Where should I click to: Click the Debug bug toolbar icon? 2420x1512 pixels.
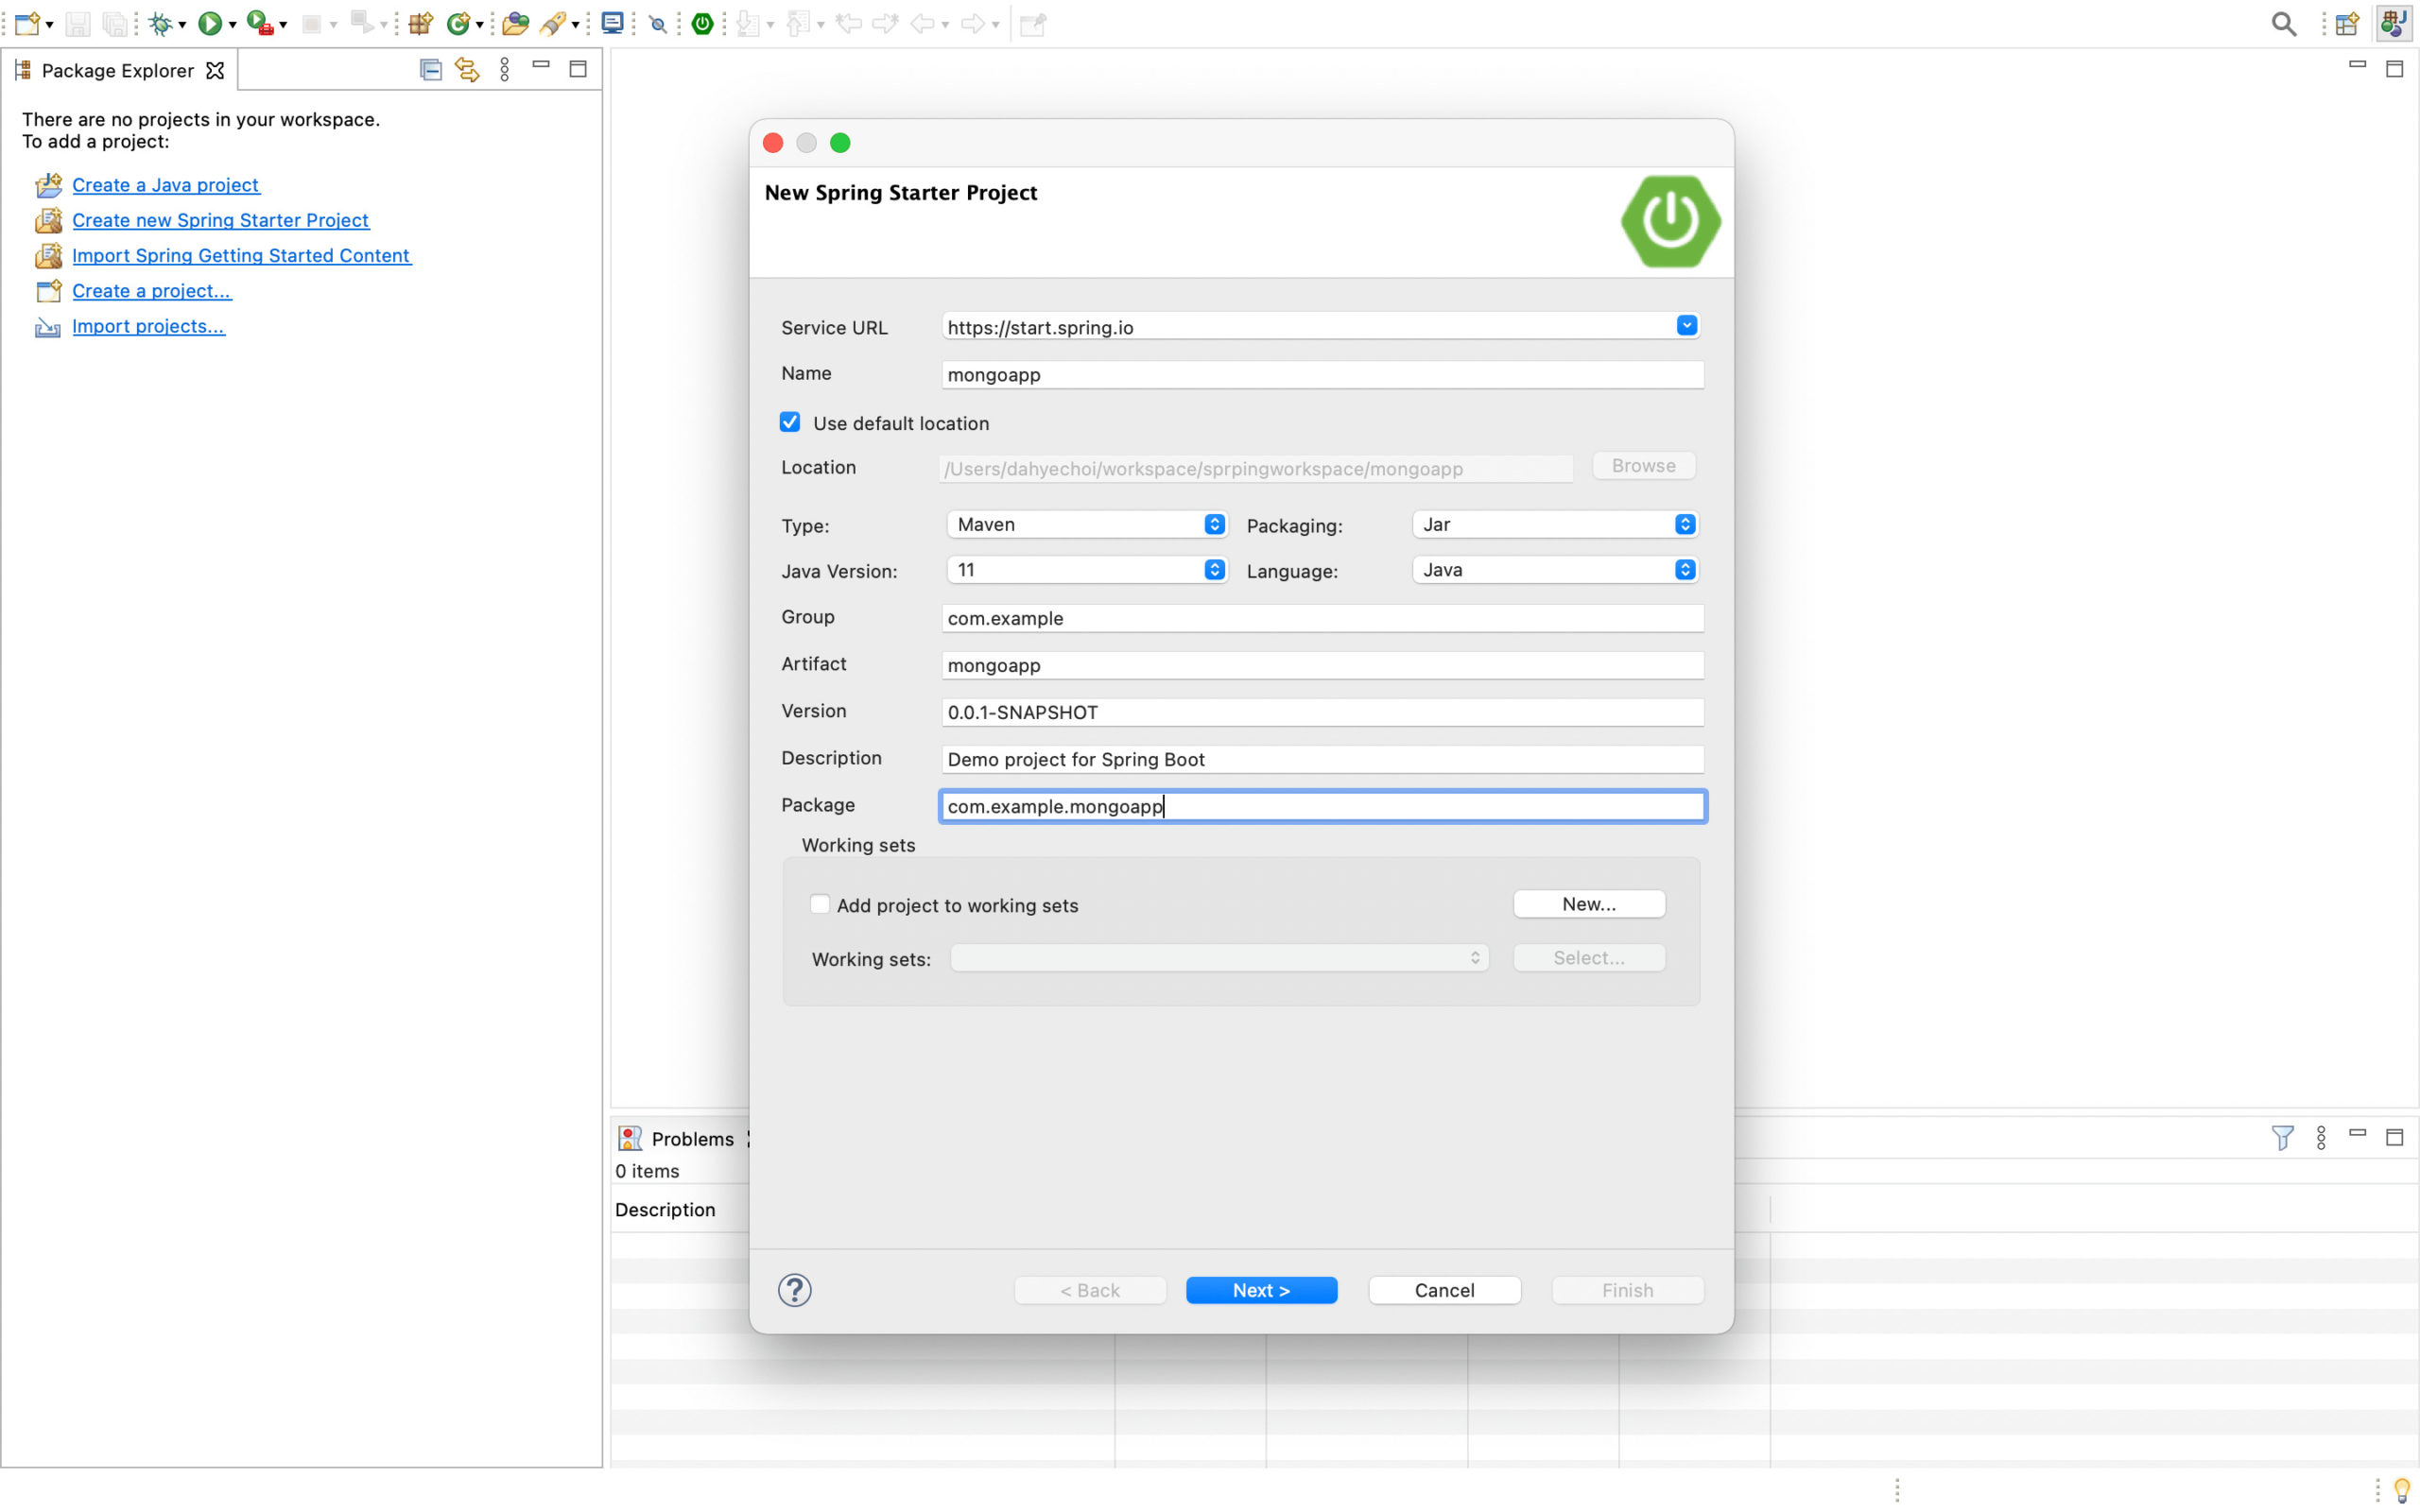[160, 23]
